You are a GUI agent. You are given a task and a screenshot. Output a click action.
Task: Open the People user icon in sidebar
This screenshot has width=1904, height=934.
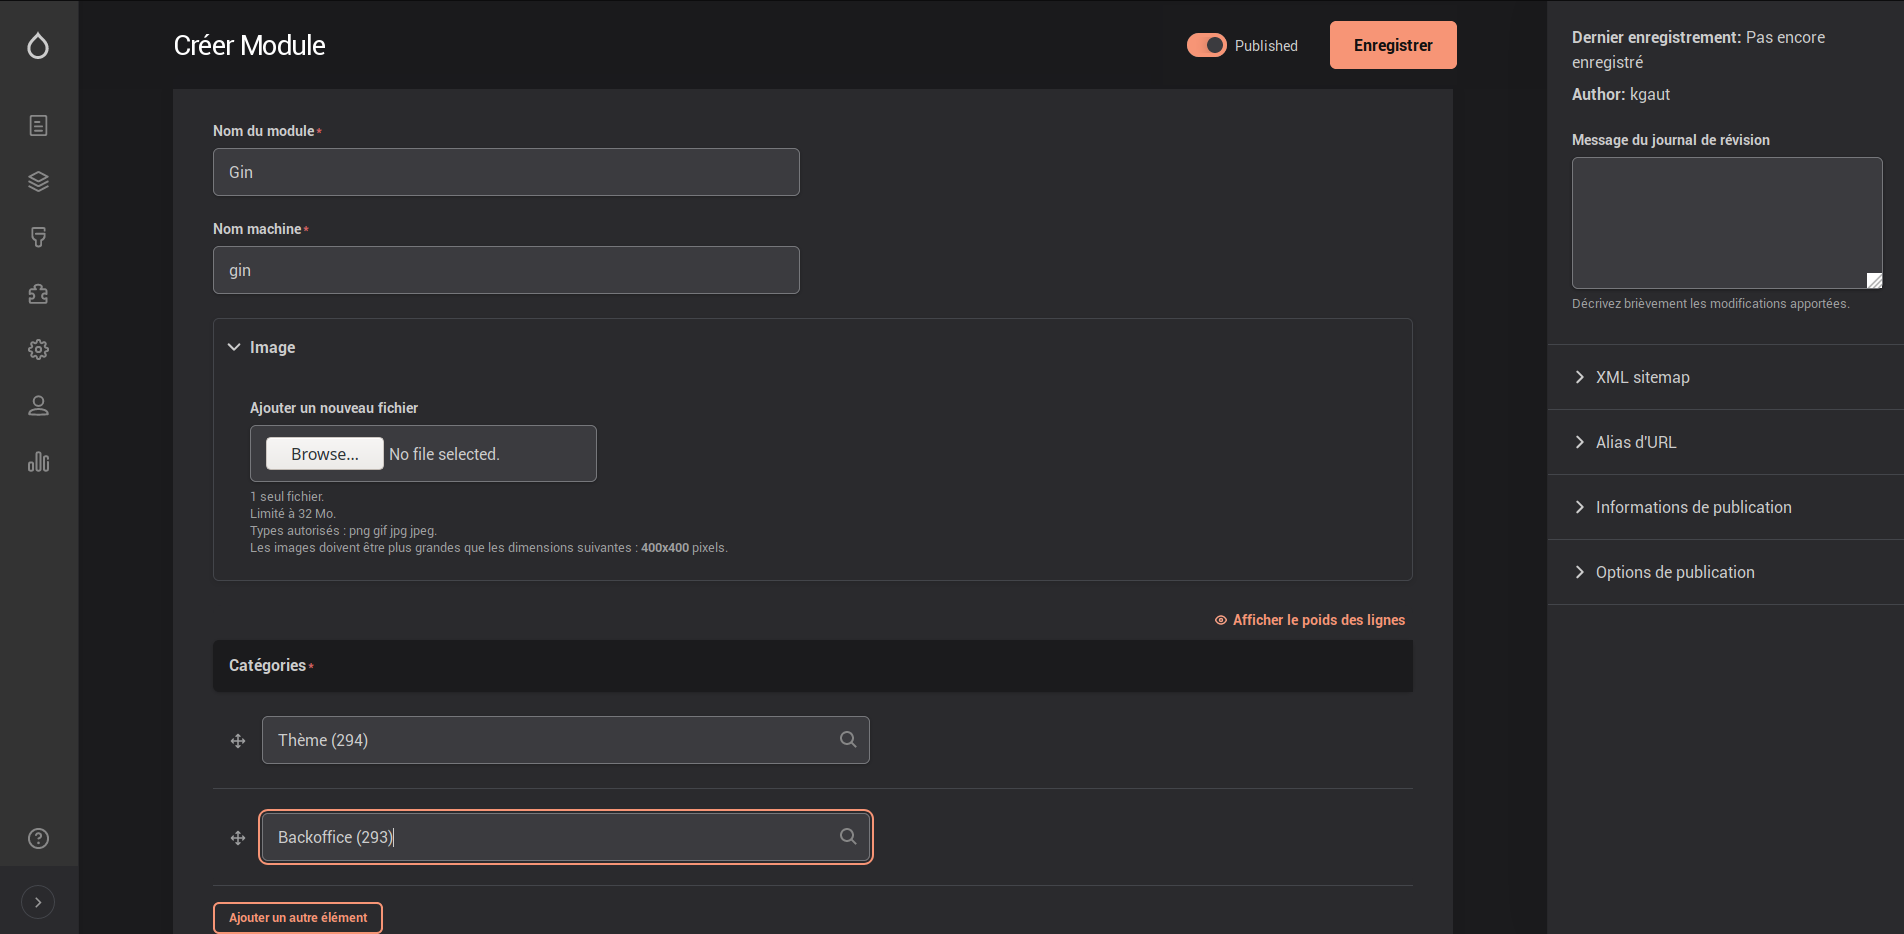click(38, 405)
